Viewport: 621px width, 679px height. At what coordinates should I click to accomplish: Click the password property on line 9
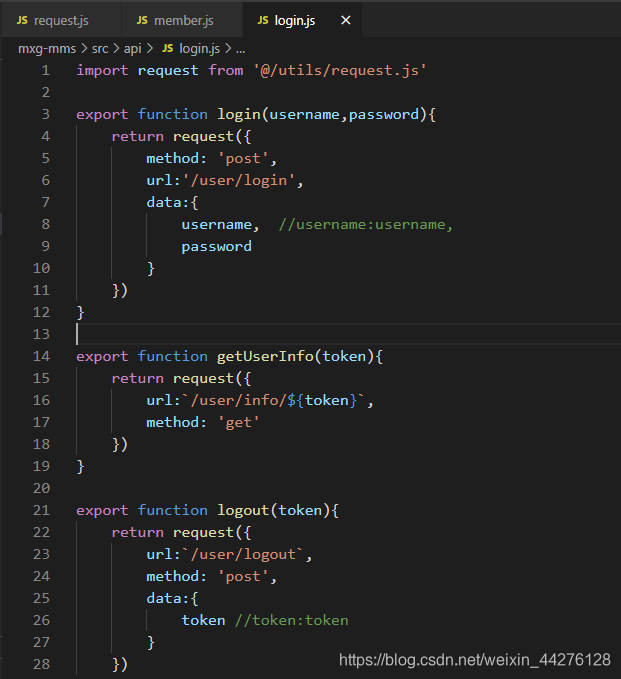pyautogui.click(x=217, y=246)
